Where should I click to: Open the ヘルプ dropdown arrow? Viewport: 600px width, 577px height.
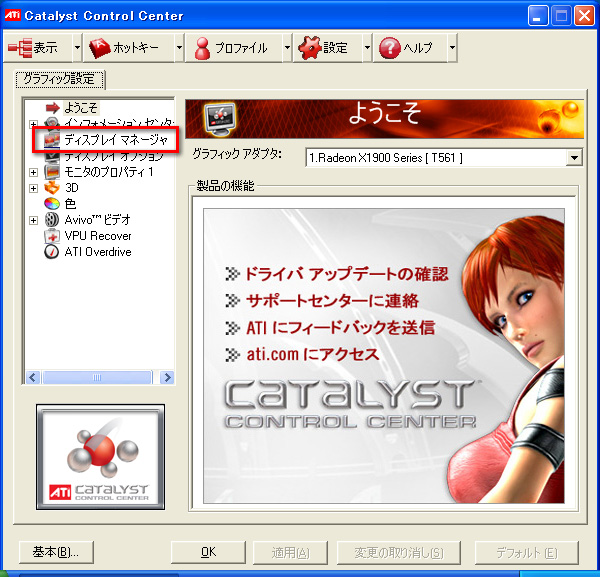452,48
